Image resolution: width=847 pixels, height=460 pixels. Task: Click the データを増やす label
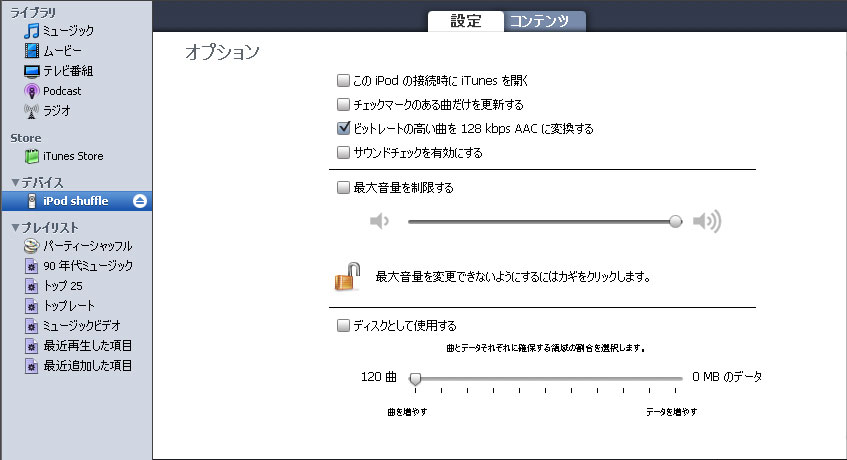(x=671, y=412)
